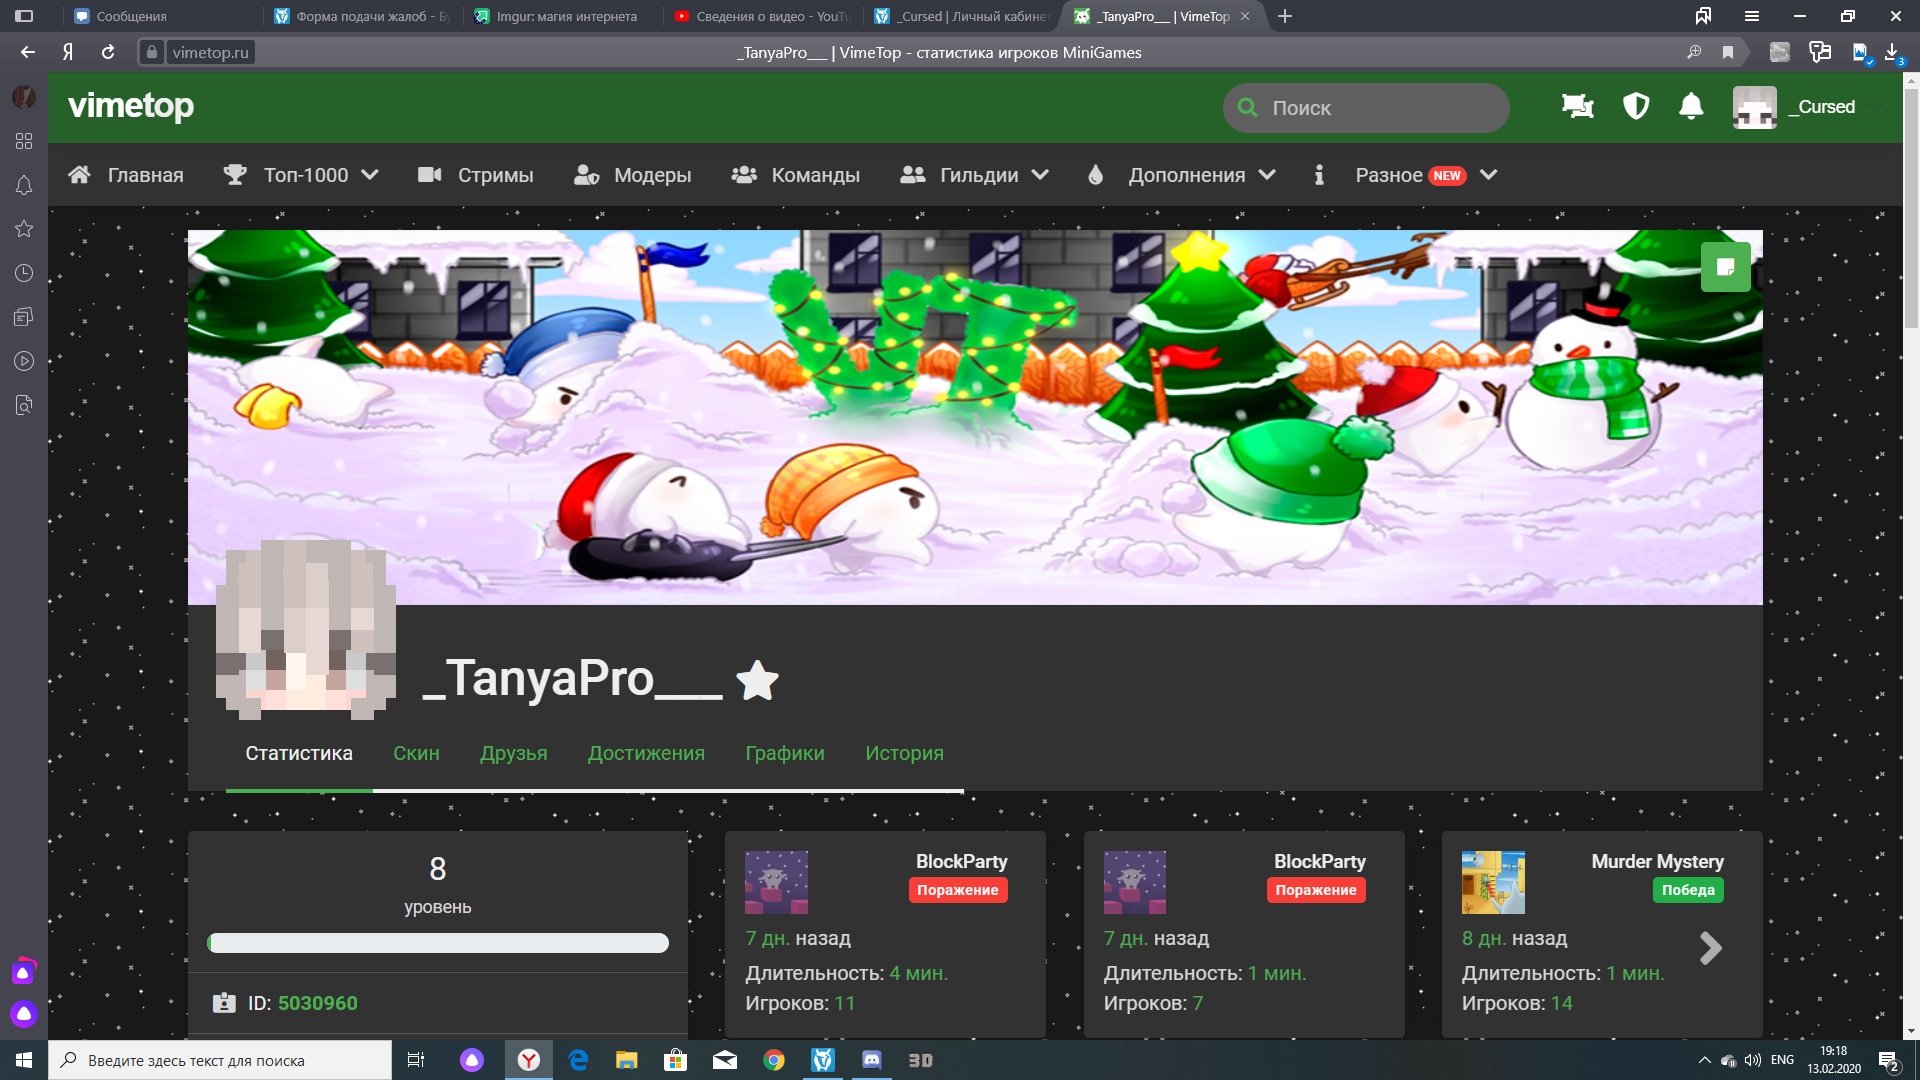Screen dimensions: 1920x1080
Task: Open the bookmarks collections icon in title bar
Action: 1703,16
